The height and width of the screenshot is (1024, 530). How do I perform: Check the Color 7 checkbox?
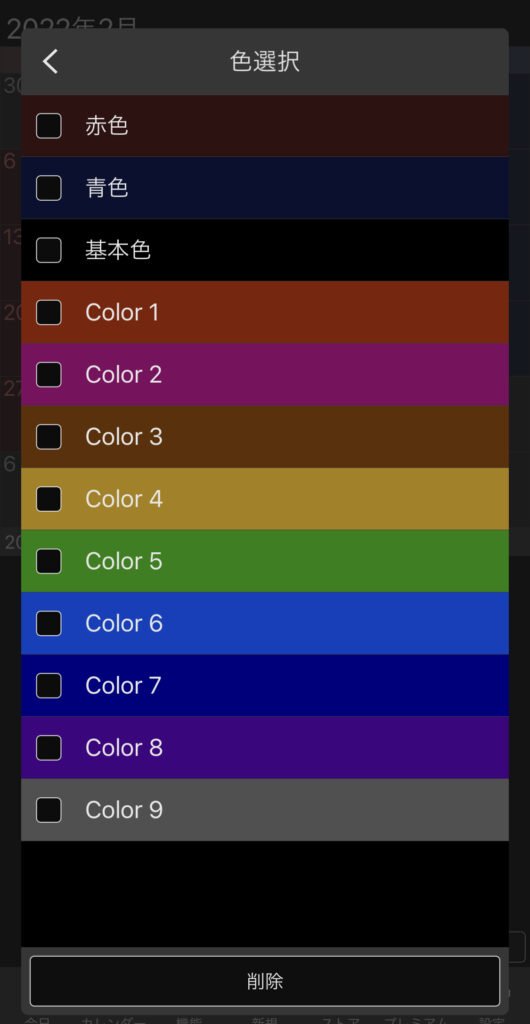tap(49, 685)
